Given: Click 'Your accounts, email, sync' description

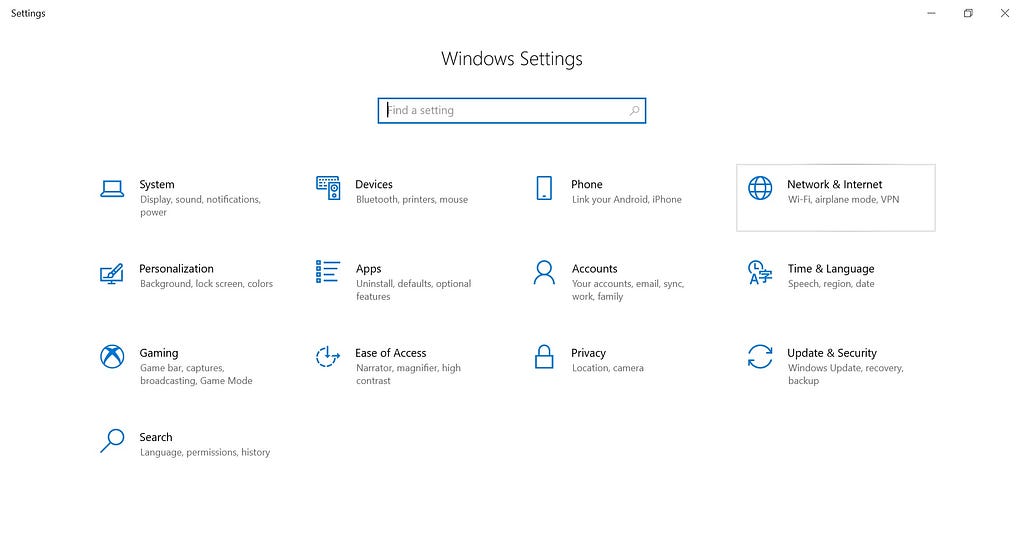Looking at the screenshot, I should (x=628, y=290).
